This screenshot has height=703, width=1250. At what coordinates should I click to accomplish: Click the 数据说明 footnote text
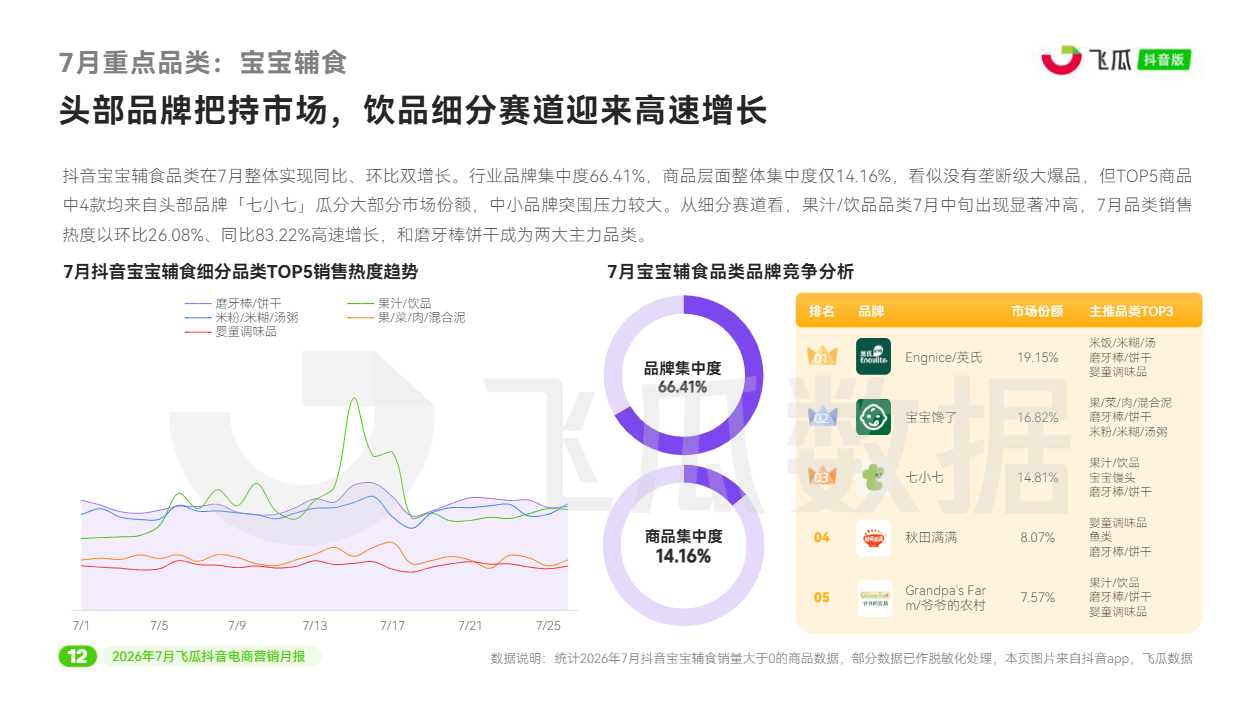coord(841,658)
